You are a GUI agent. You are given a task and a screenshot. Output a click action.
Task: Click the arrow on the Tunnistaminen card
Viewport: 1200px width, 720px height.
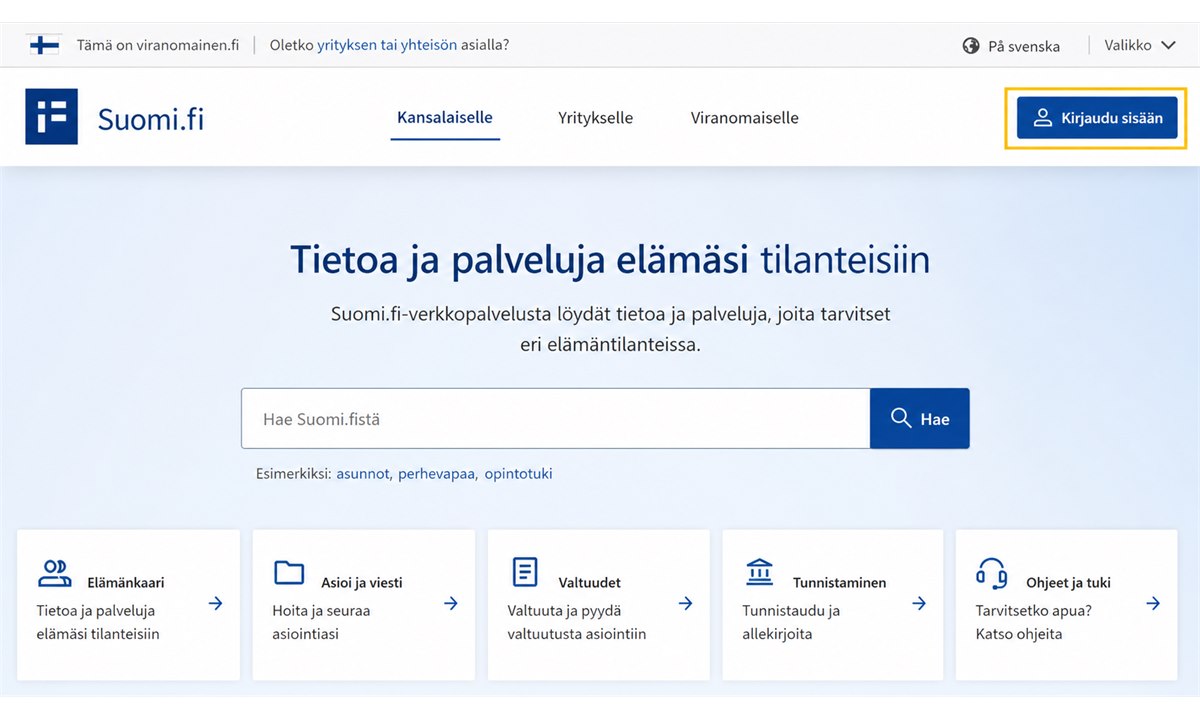pos(919,603)
